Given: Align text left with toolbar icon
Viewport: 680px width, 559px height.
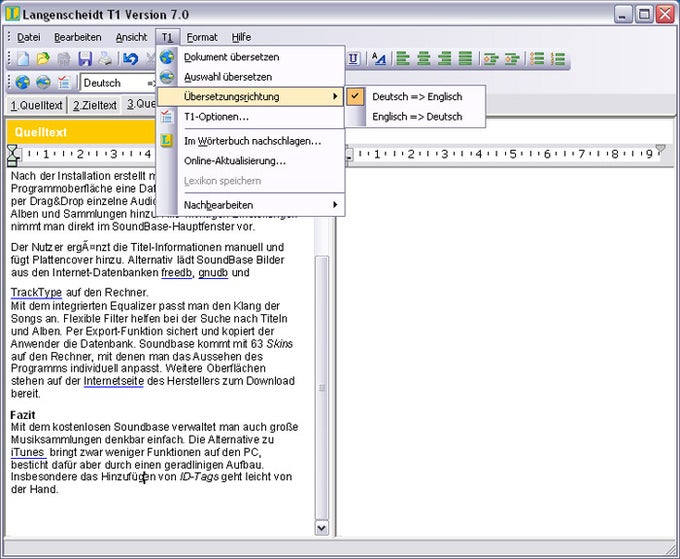Looking at the screenshot, I should click(x=403, y=59).
